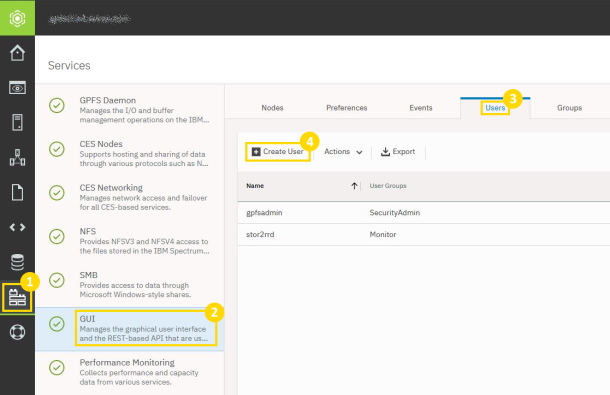Click the Export download icon
610x395 pixels.
(x=385, y=152)
